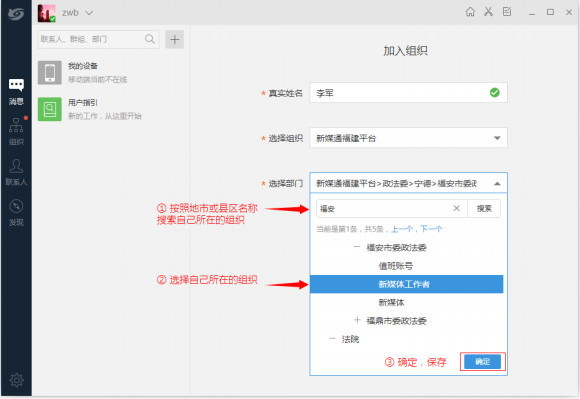Click the home icon in title bar
The height and width of the screenshot is (399, 580).
470,12
